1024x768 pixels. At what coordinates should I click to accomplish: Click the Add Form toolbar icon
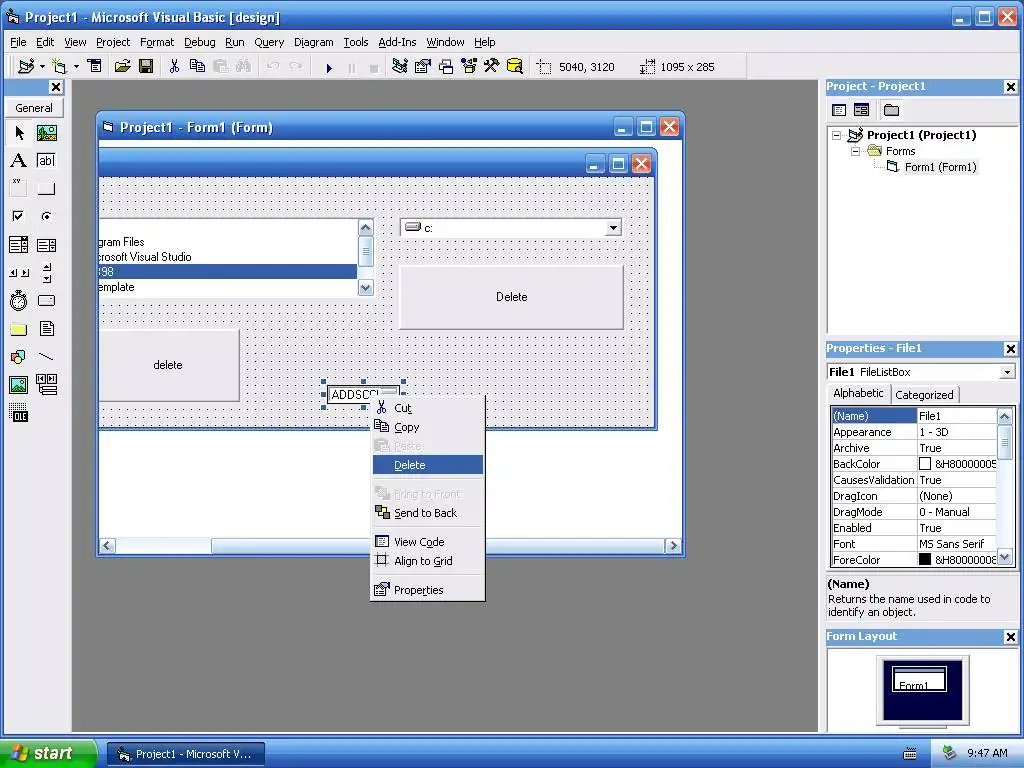pyautogui.click(x=59, y=66)
